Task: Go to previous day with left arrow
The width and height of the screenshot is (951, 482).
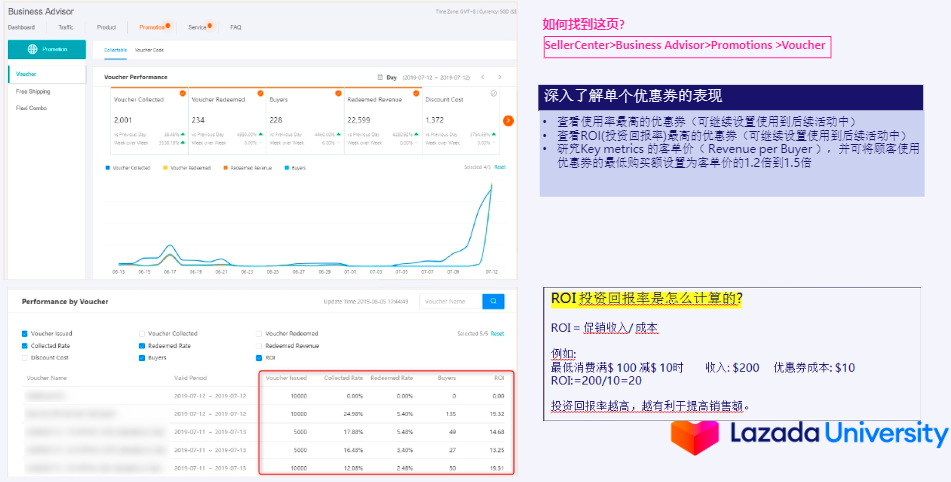Action: 483,77
